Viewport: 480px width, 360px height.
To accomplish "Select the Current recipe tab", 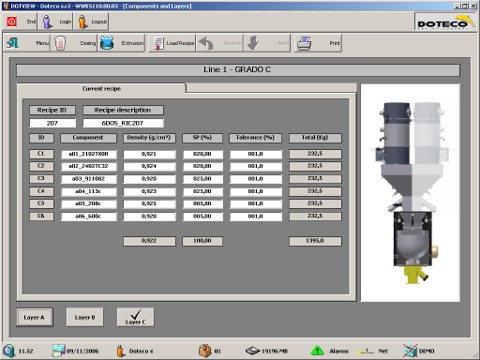I will tap(101, 88).
